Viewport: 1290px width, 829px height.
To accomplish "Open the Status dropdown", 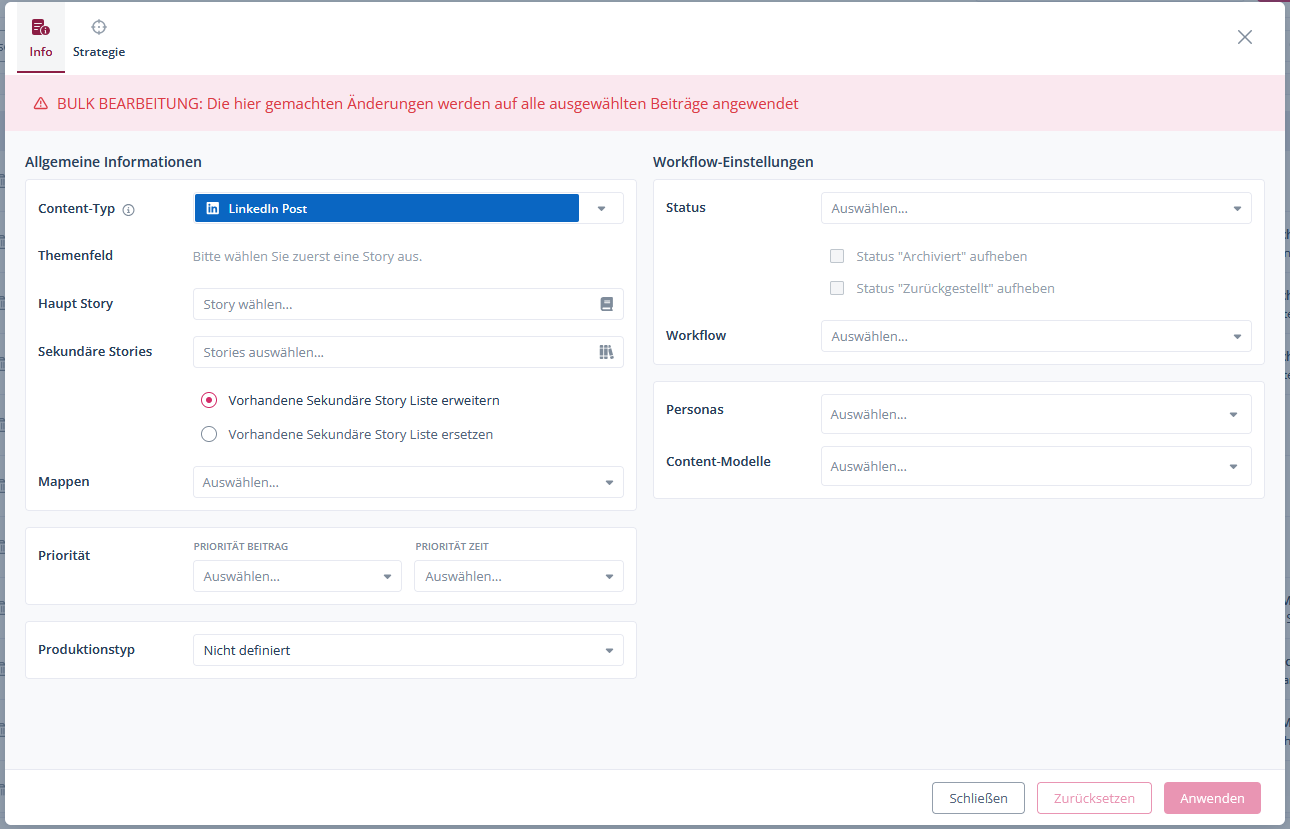I will coord(1035,208).
